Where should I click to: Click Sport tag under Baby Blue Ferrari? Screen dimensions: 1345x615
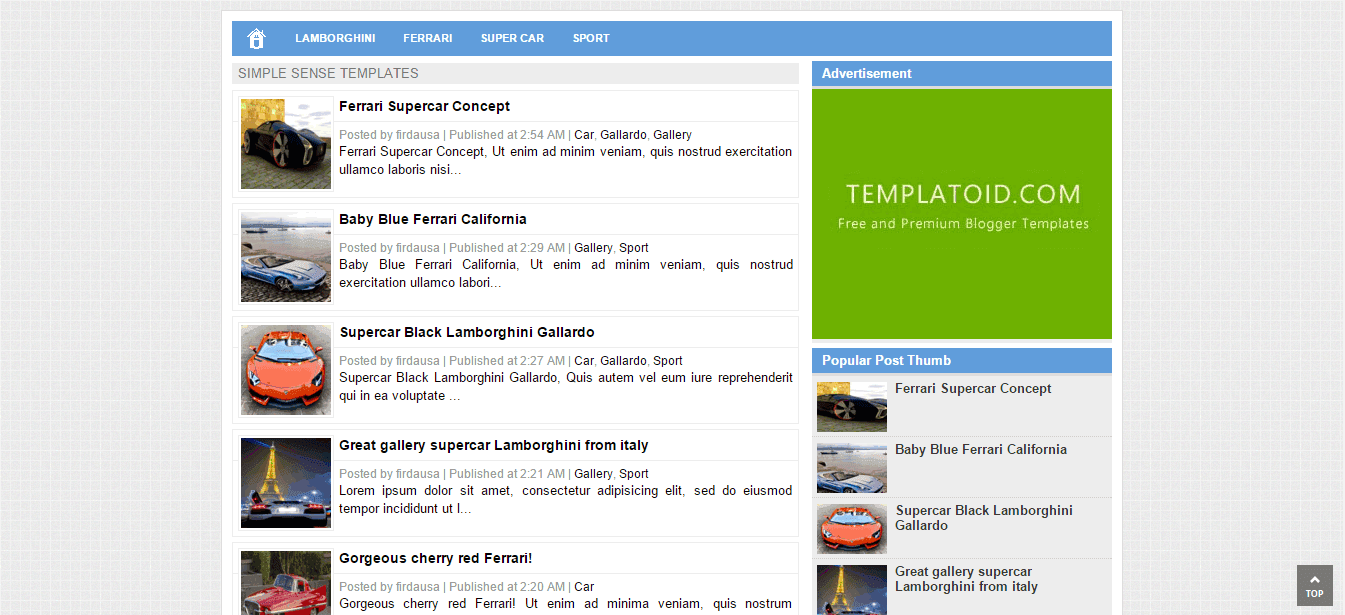[634, 248]
